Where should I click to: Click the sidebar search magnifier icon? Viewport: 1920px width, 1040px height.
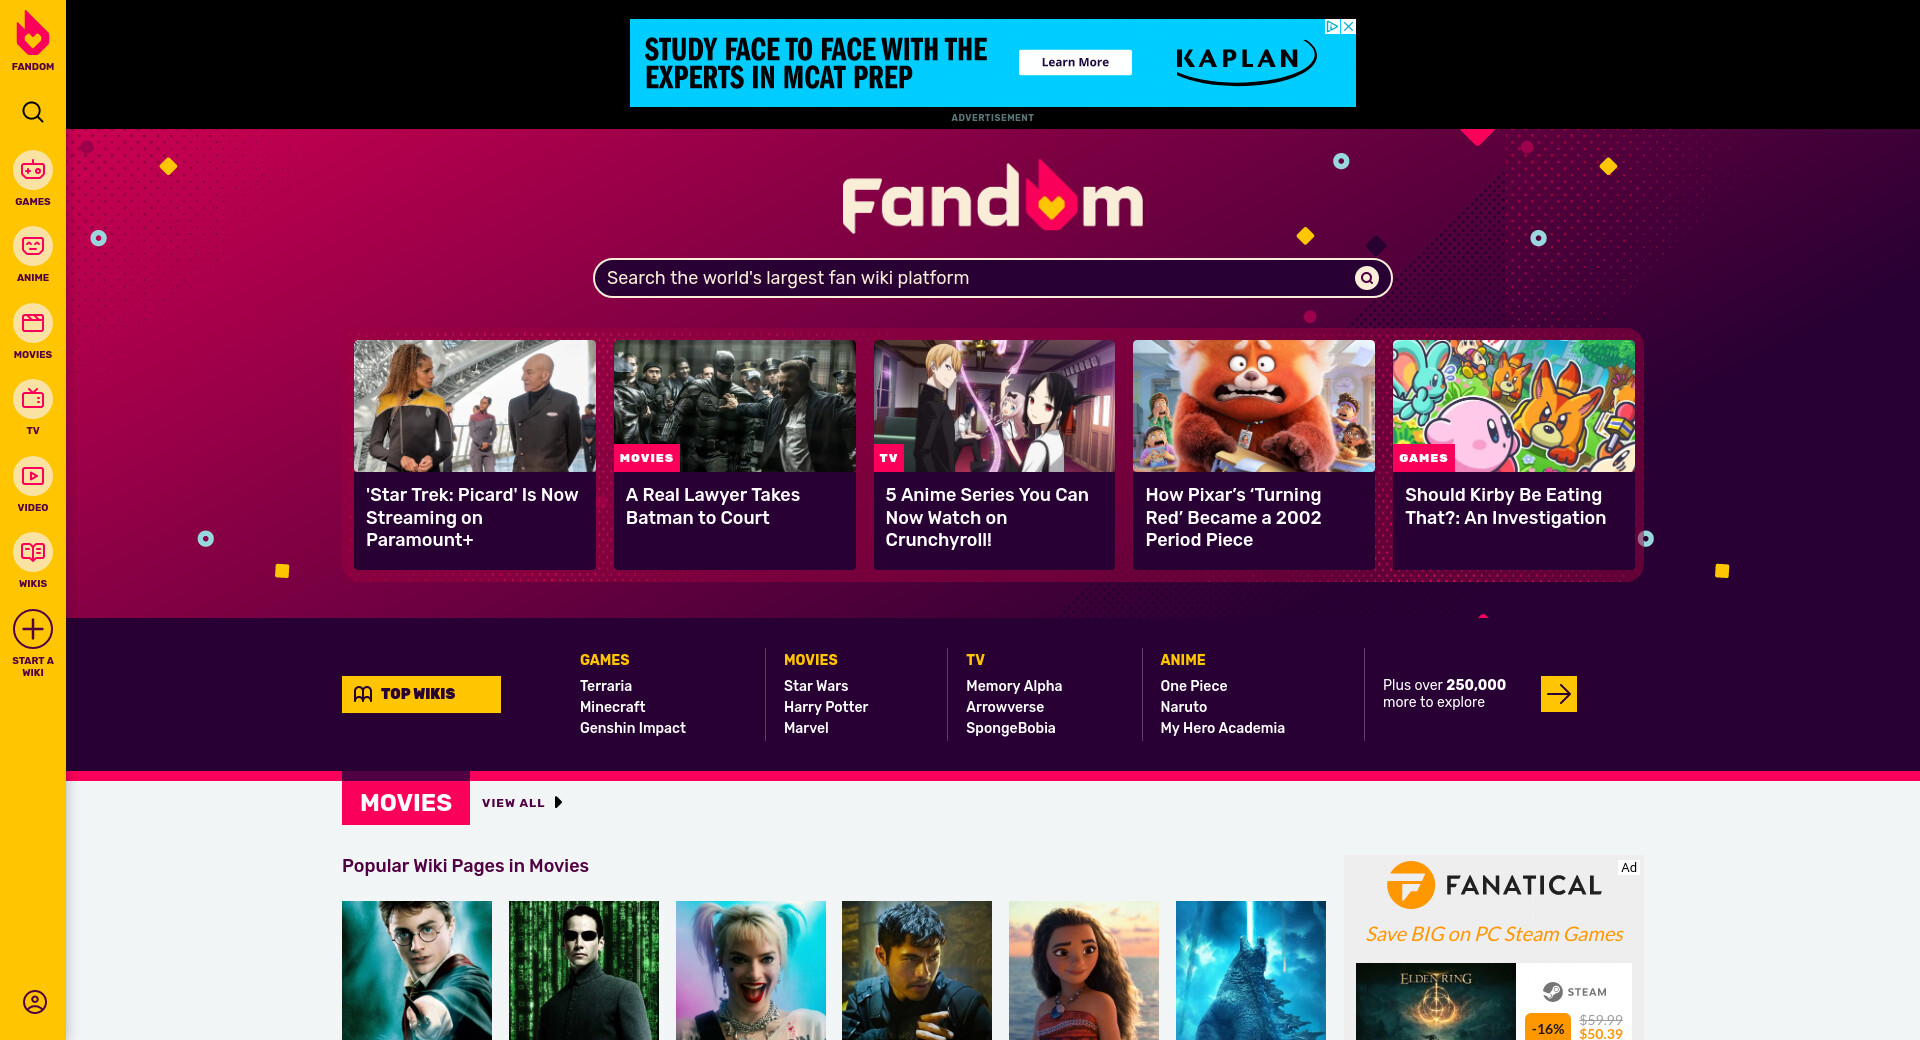(33, 112)
